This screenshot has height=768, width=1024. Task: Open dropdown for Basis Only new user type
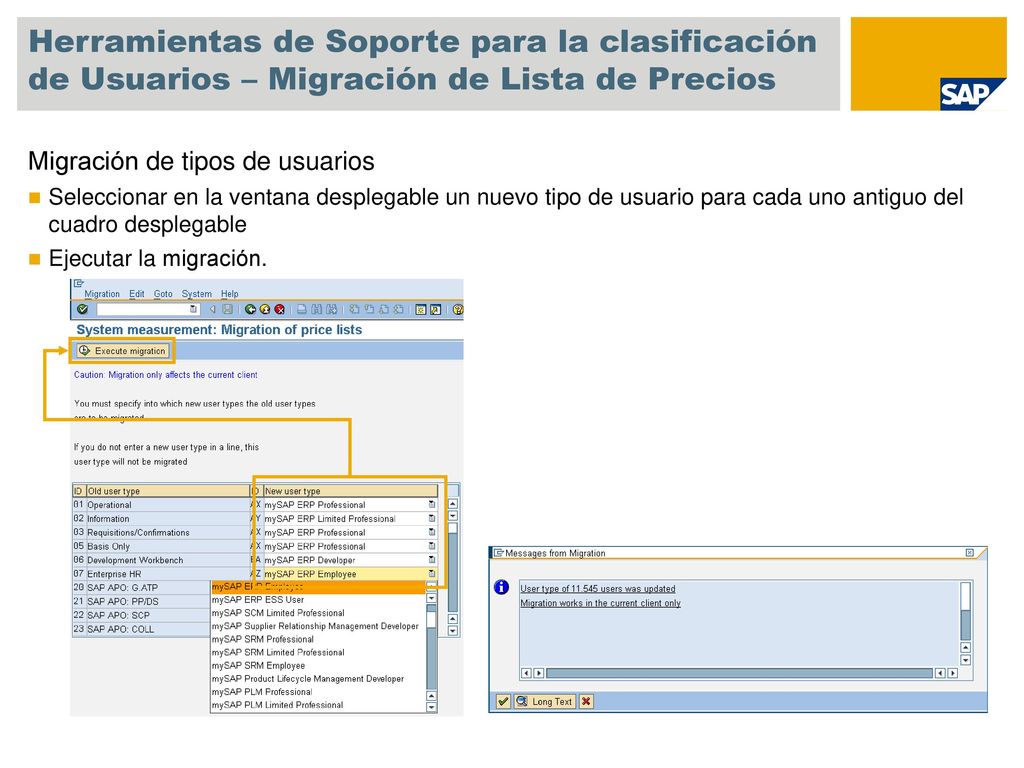pyautogui.click(x=432, y=546)
